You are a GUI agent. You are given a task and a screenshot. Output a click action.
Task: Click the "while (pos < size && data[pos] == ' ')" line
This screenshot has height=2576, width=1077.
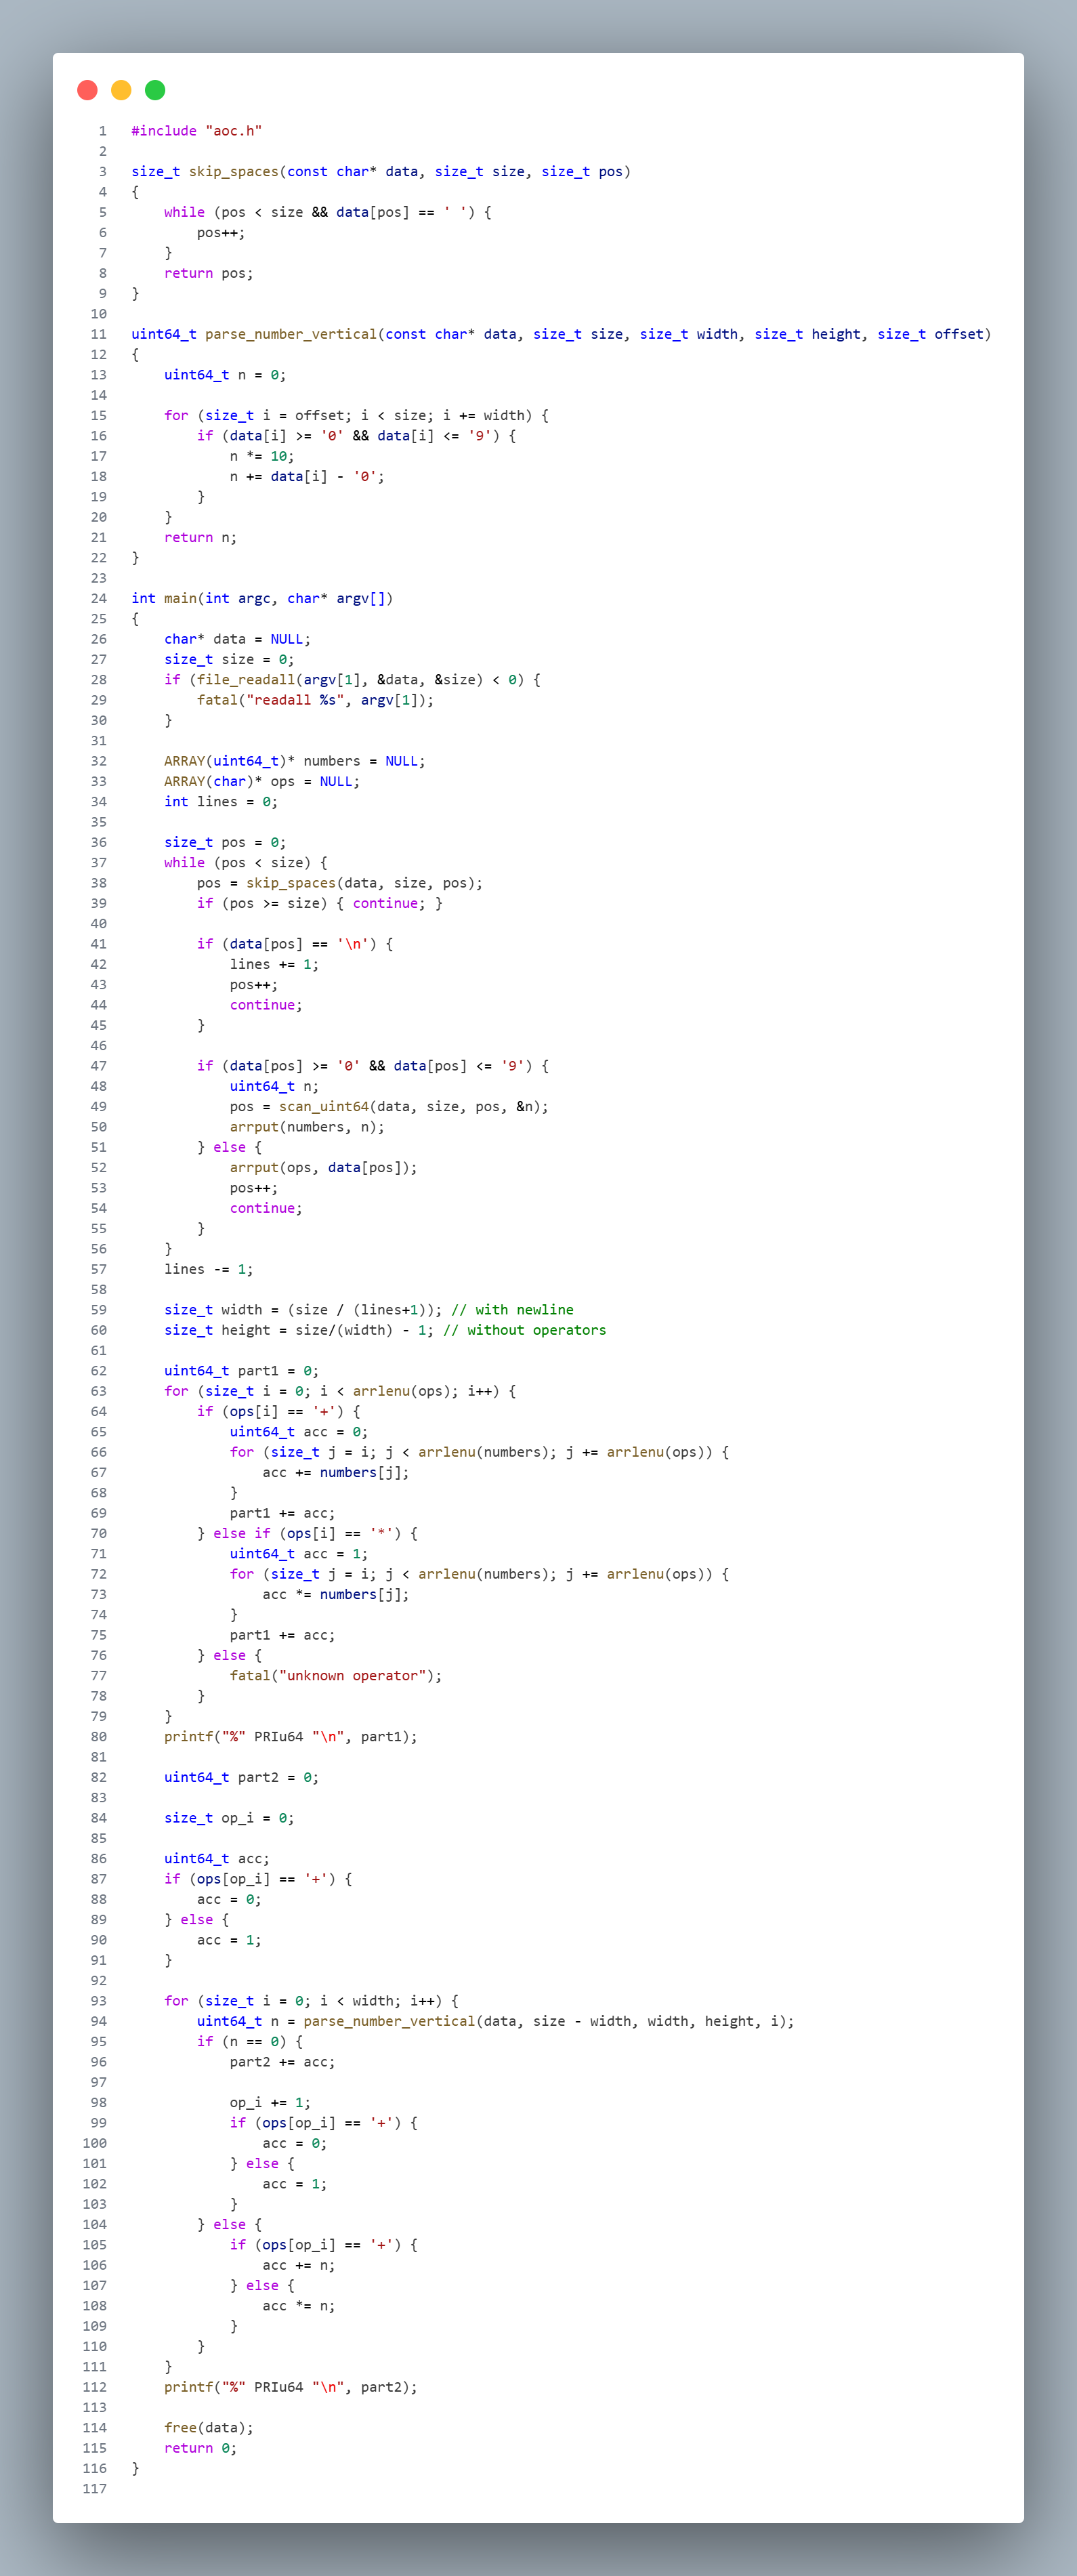coord(328,212)
